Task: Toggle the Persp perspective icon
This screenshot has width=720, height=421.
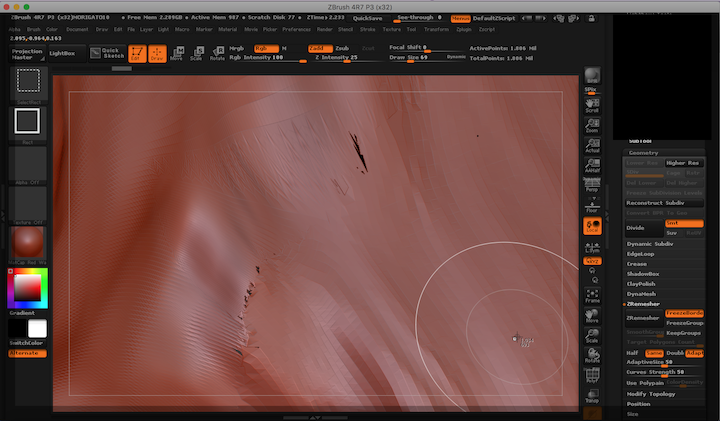Action: [592, 185]
